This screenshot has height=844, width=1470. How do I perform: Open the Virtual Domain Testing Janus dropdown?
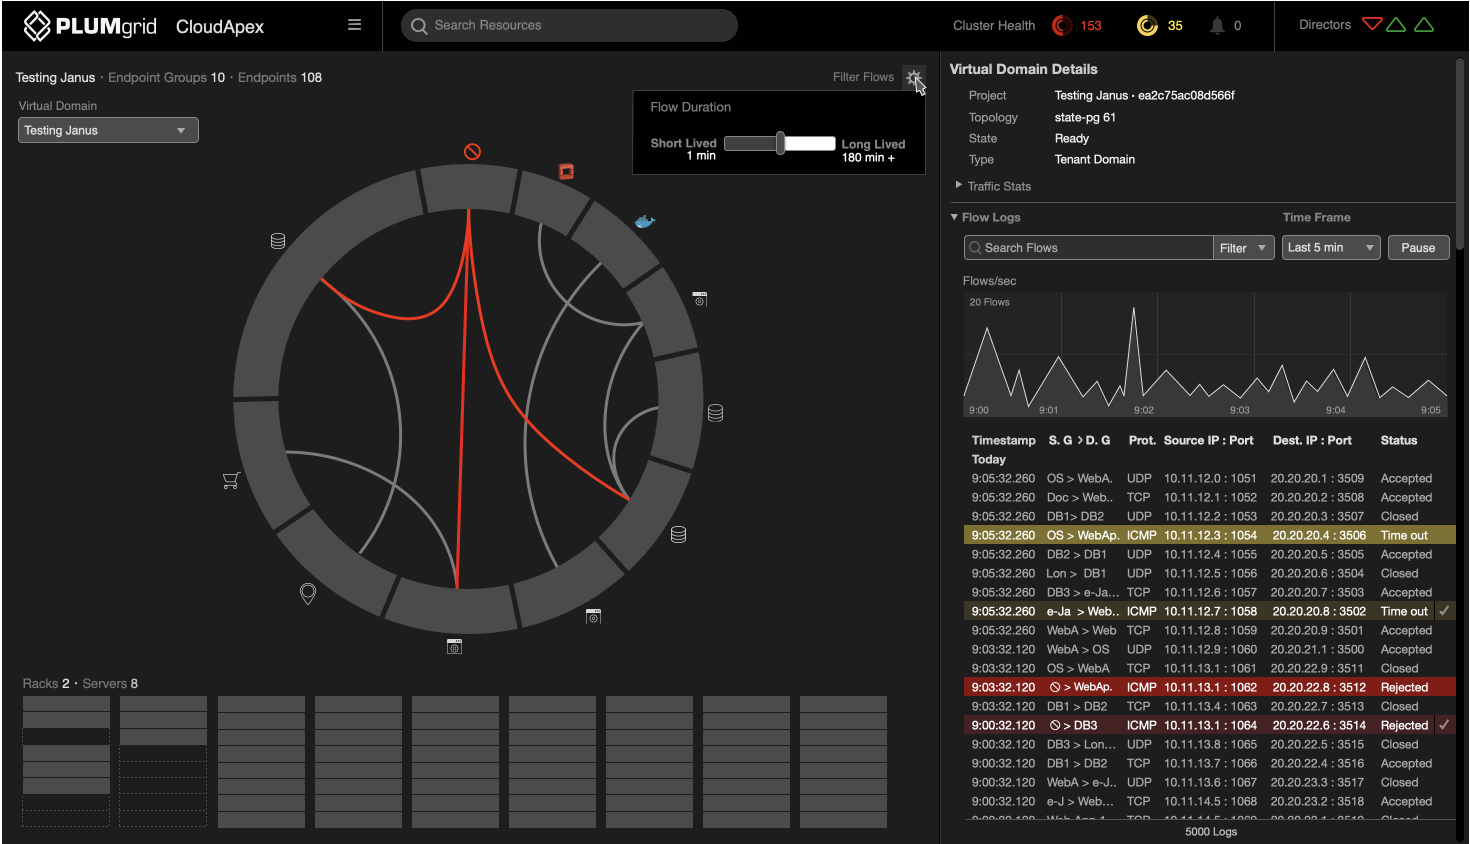pyautogui.click(x=108, y=131)
